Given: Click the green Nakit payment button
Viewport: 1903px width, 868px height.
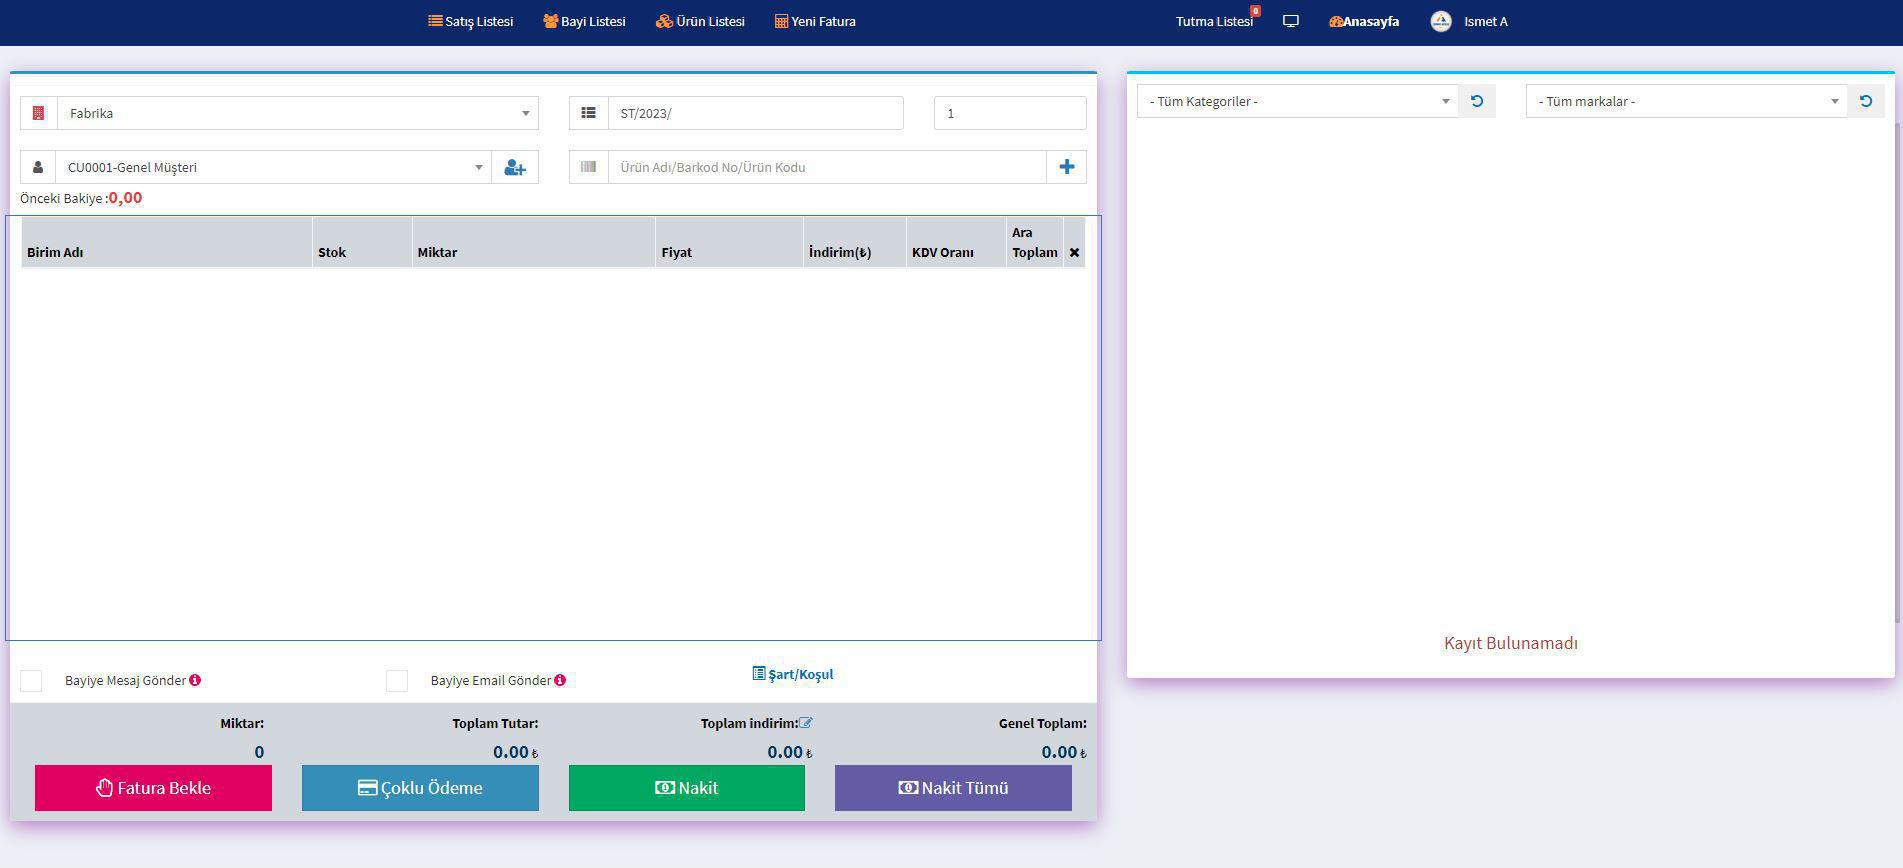Looking at the screenshot, I should click(x=686, y=788).
